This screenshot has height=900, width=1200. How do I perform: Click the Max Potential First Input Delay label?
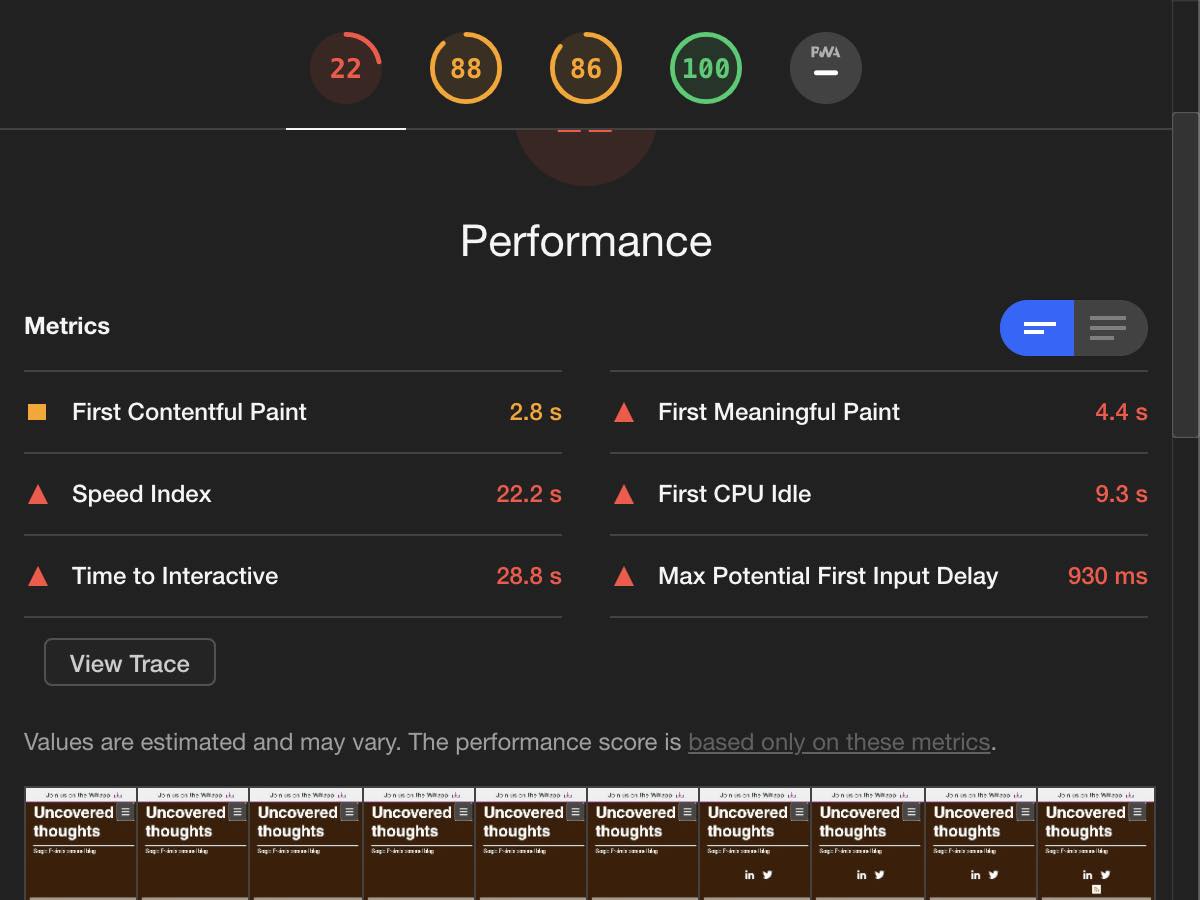pyautogui.click(x=828, y=576)
